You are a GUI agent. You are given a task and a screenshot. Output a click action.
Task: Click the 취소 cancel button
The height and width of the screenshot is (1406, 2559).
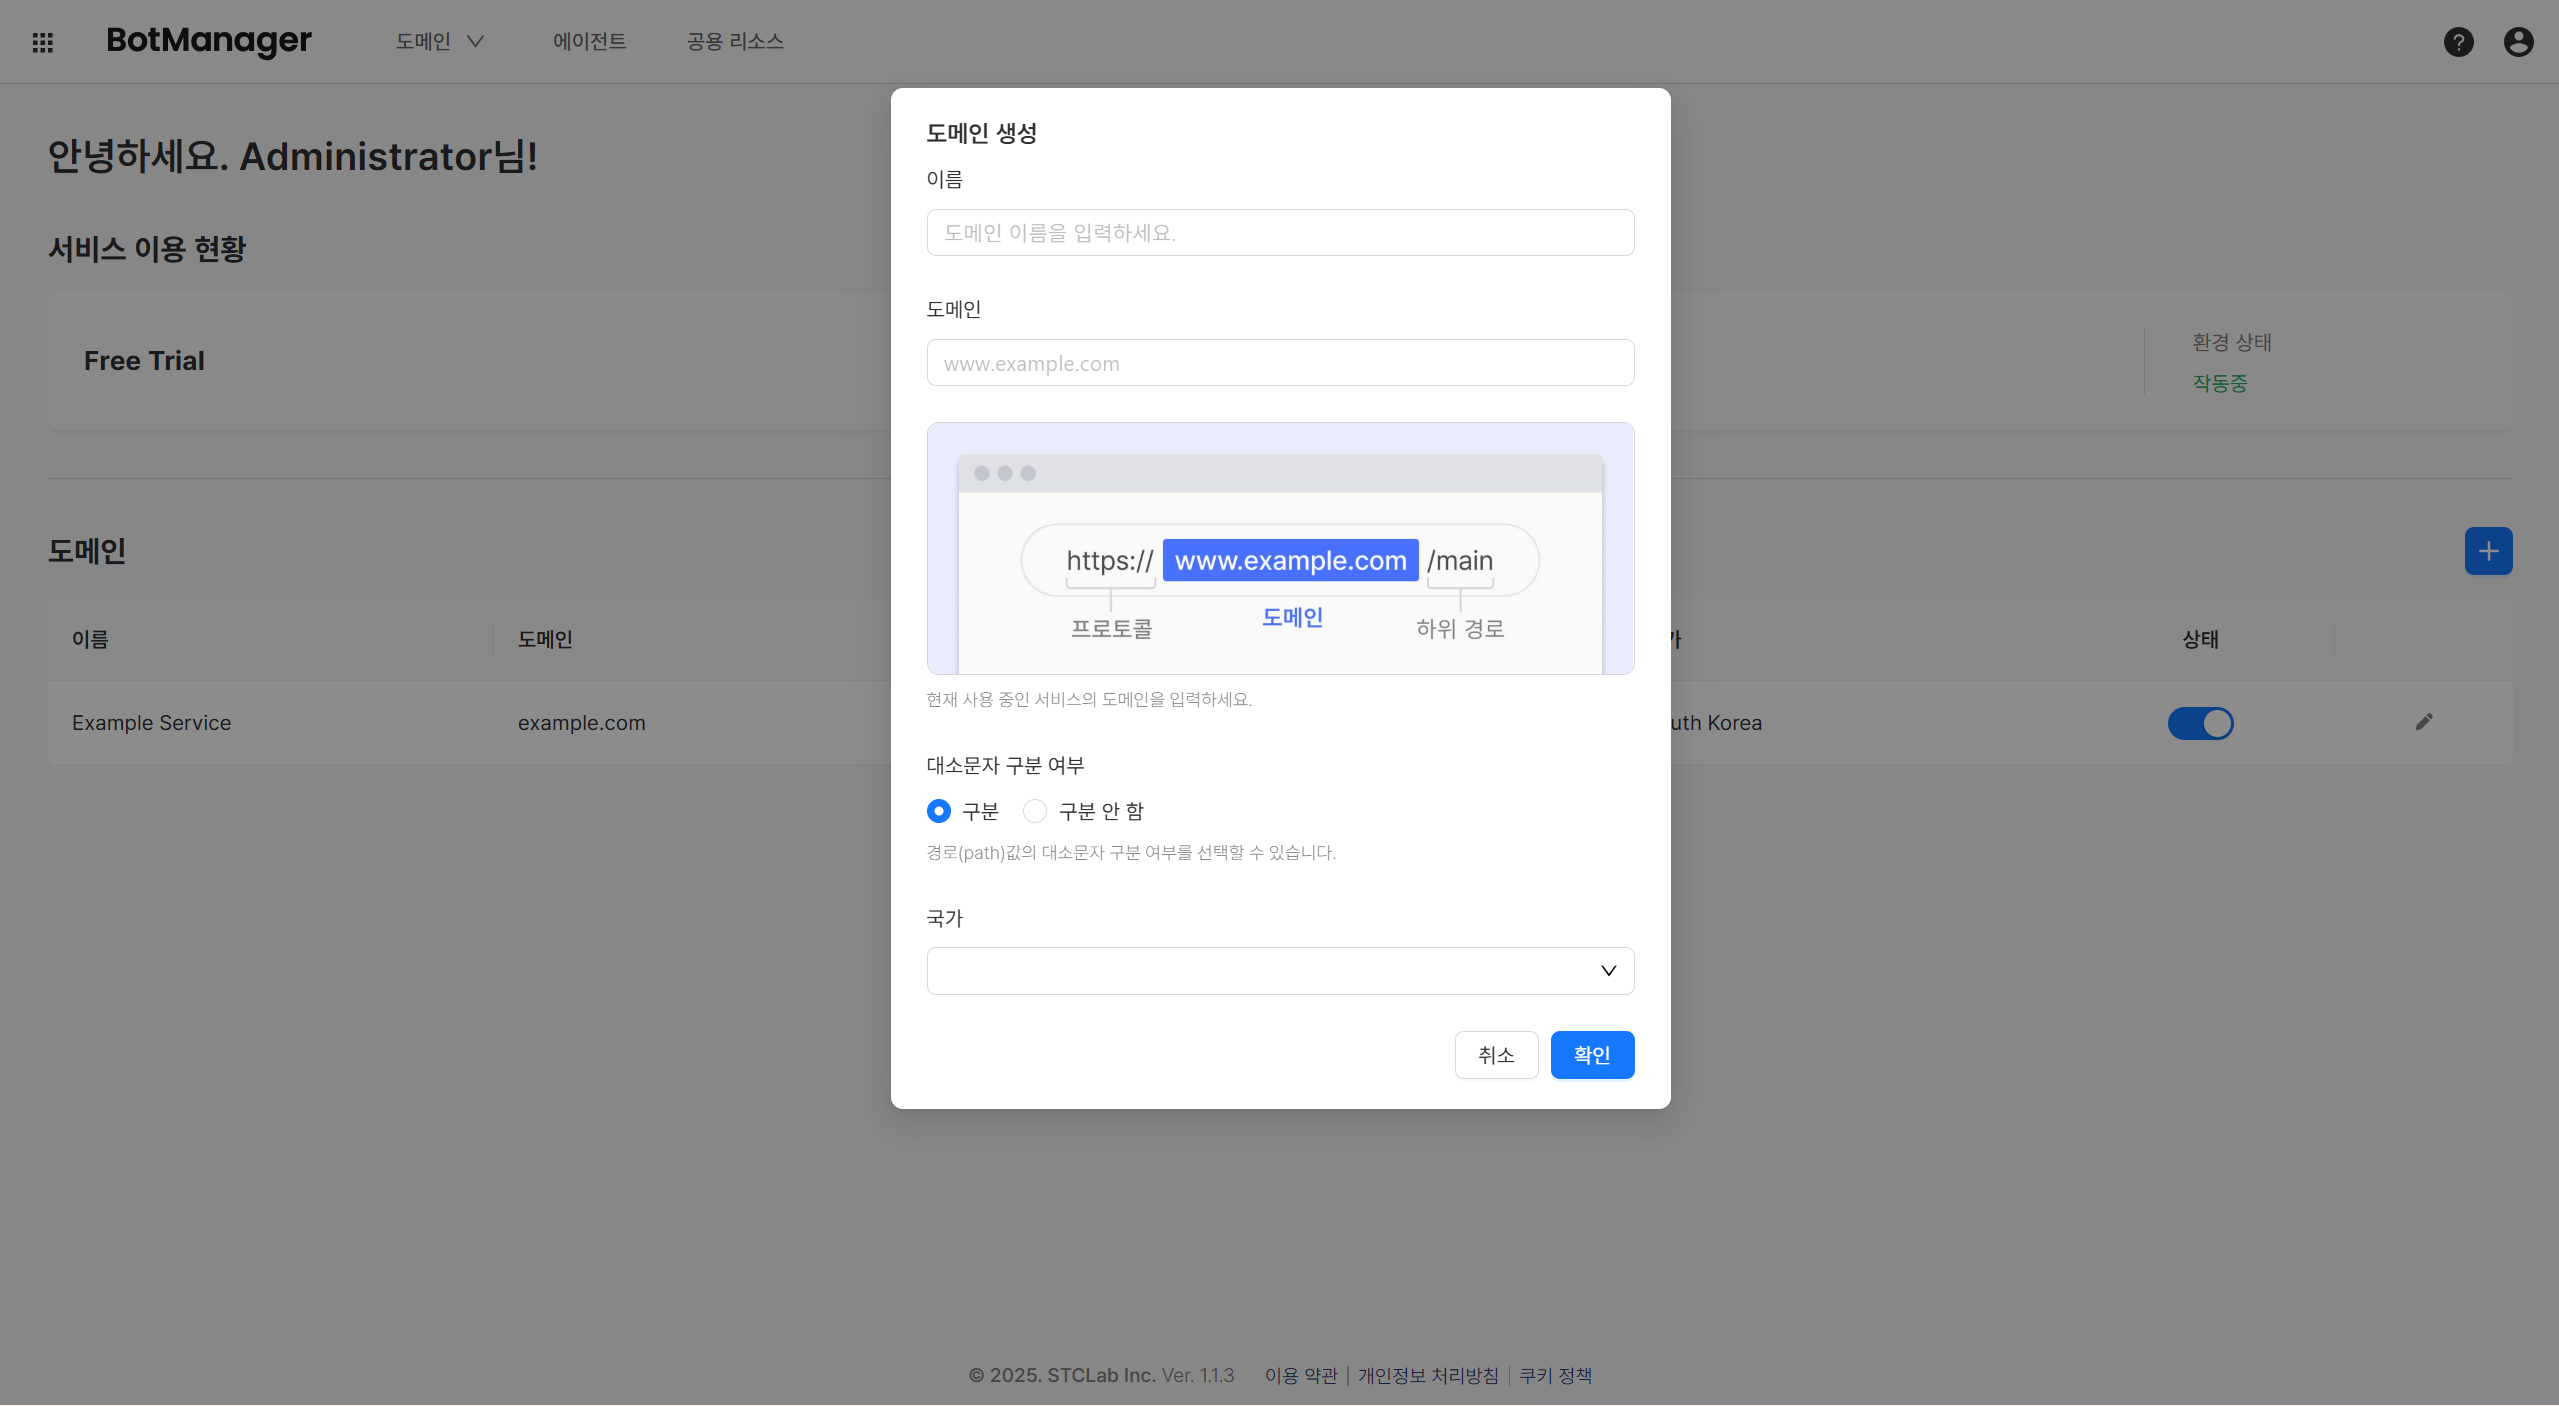click(1496, 1054)
